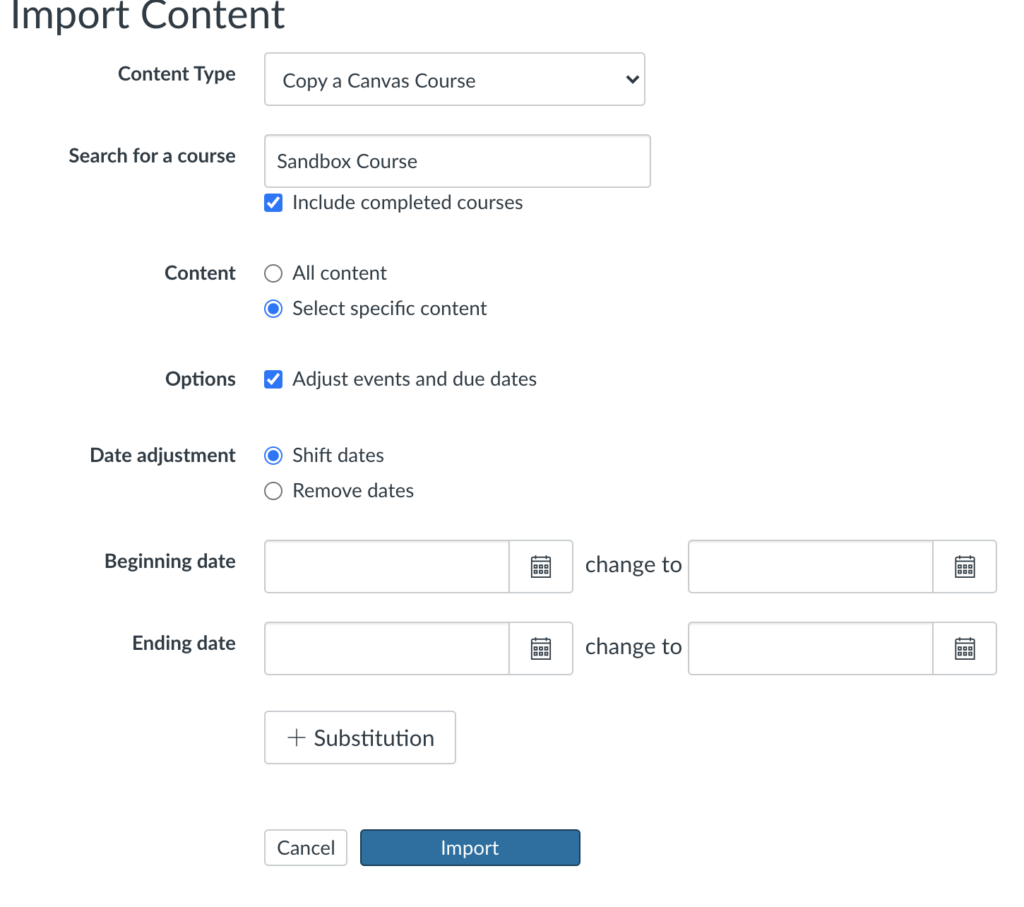This screenshot has width=1024, height=907.
Task: Click the Include completed courses label text
Action: [x=407, y=203]
